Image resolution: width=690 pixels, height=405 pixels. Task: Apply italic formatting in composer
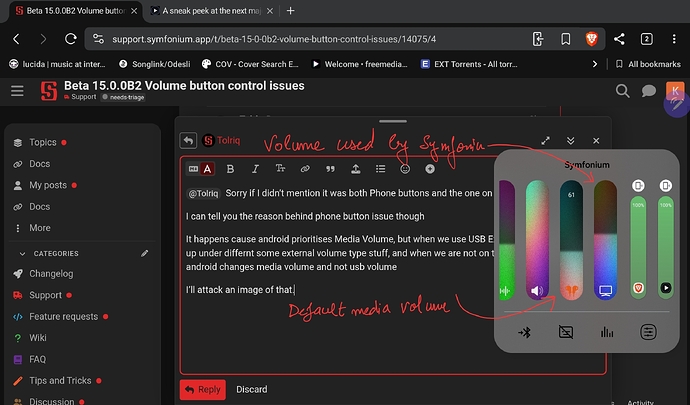[255, 169]
